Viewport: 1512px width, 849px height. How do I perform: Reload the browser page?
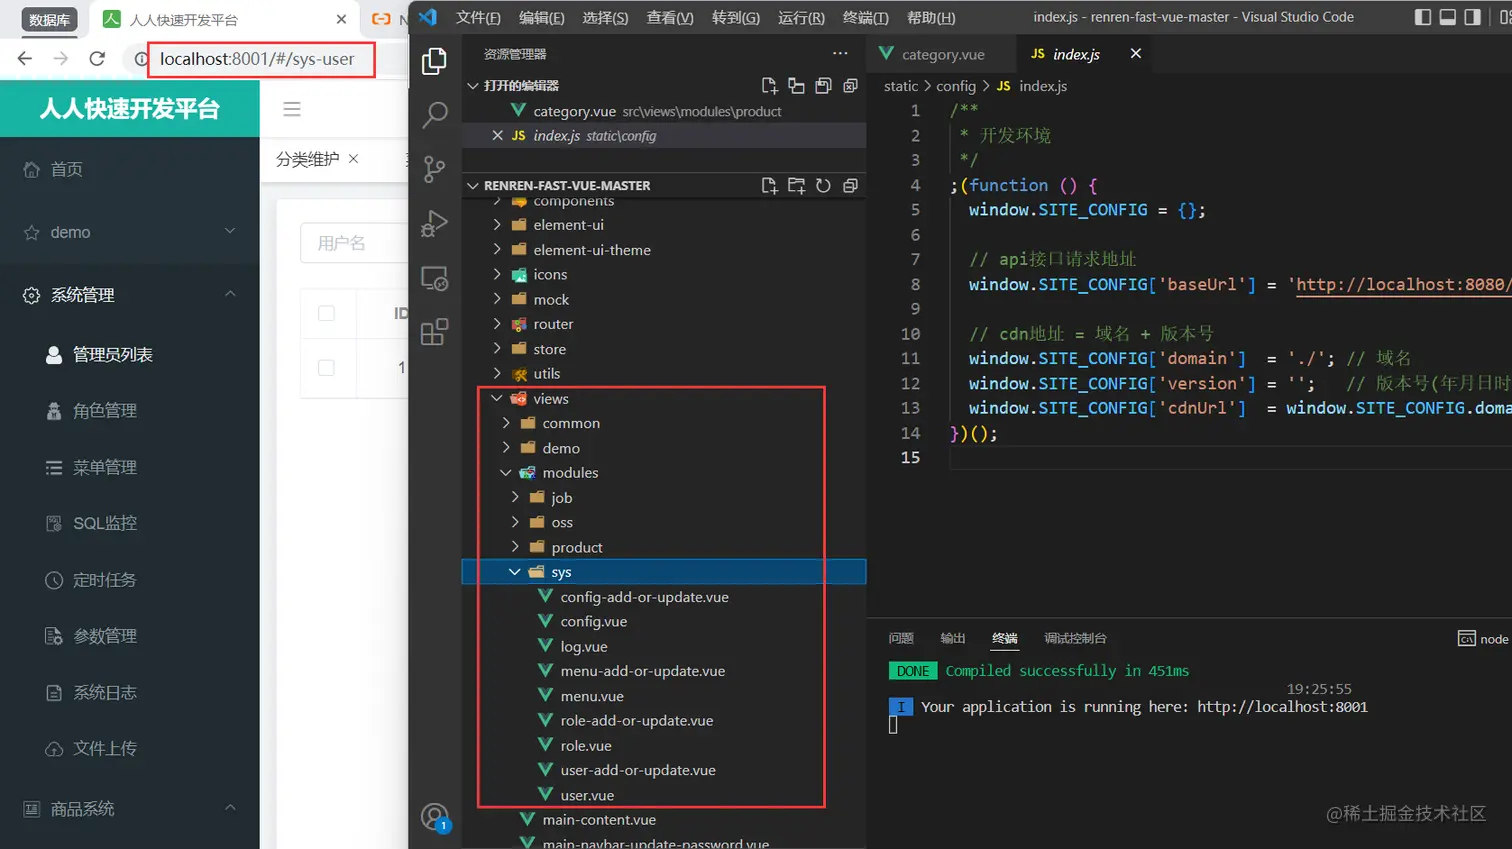pyautogui.click(x=97, y=59)
